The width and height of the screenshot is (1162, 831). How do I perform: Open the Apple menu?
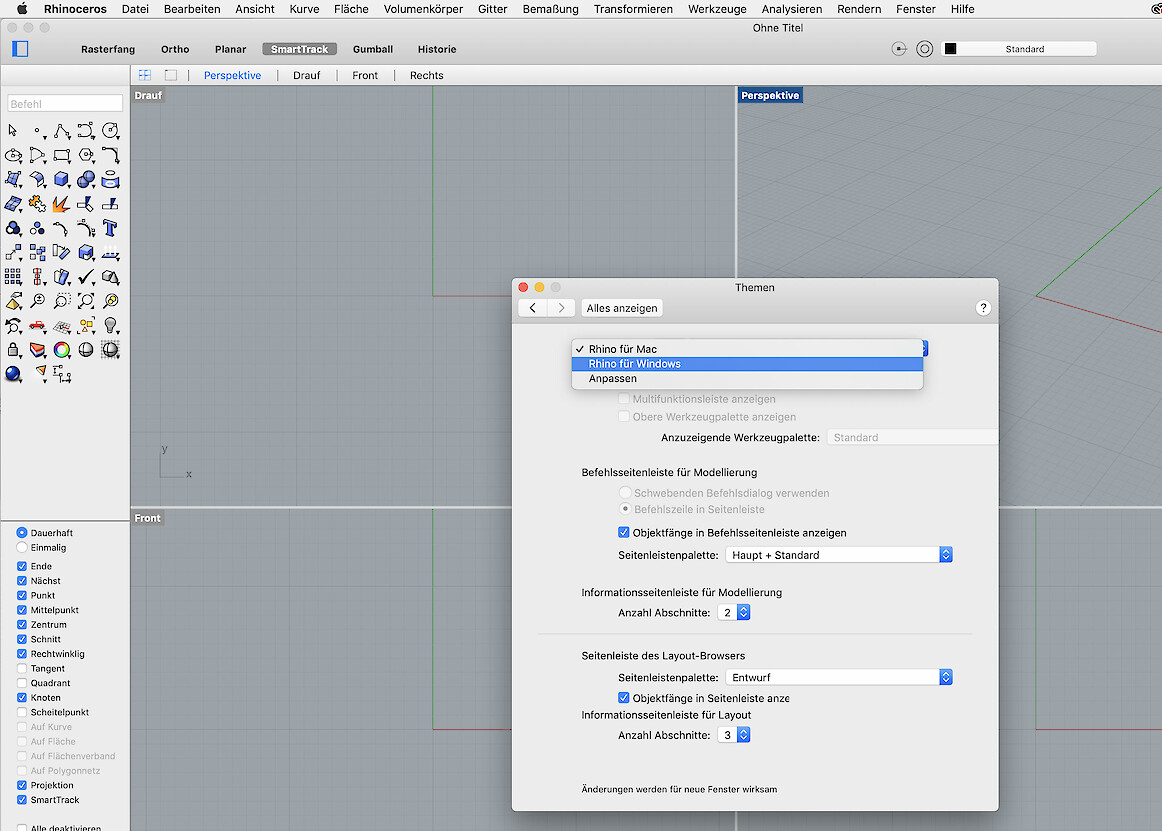point(22,9)
